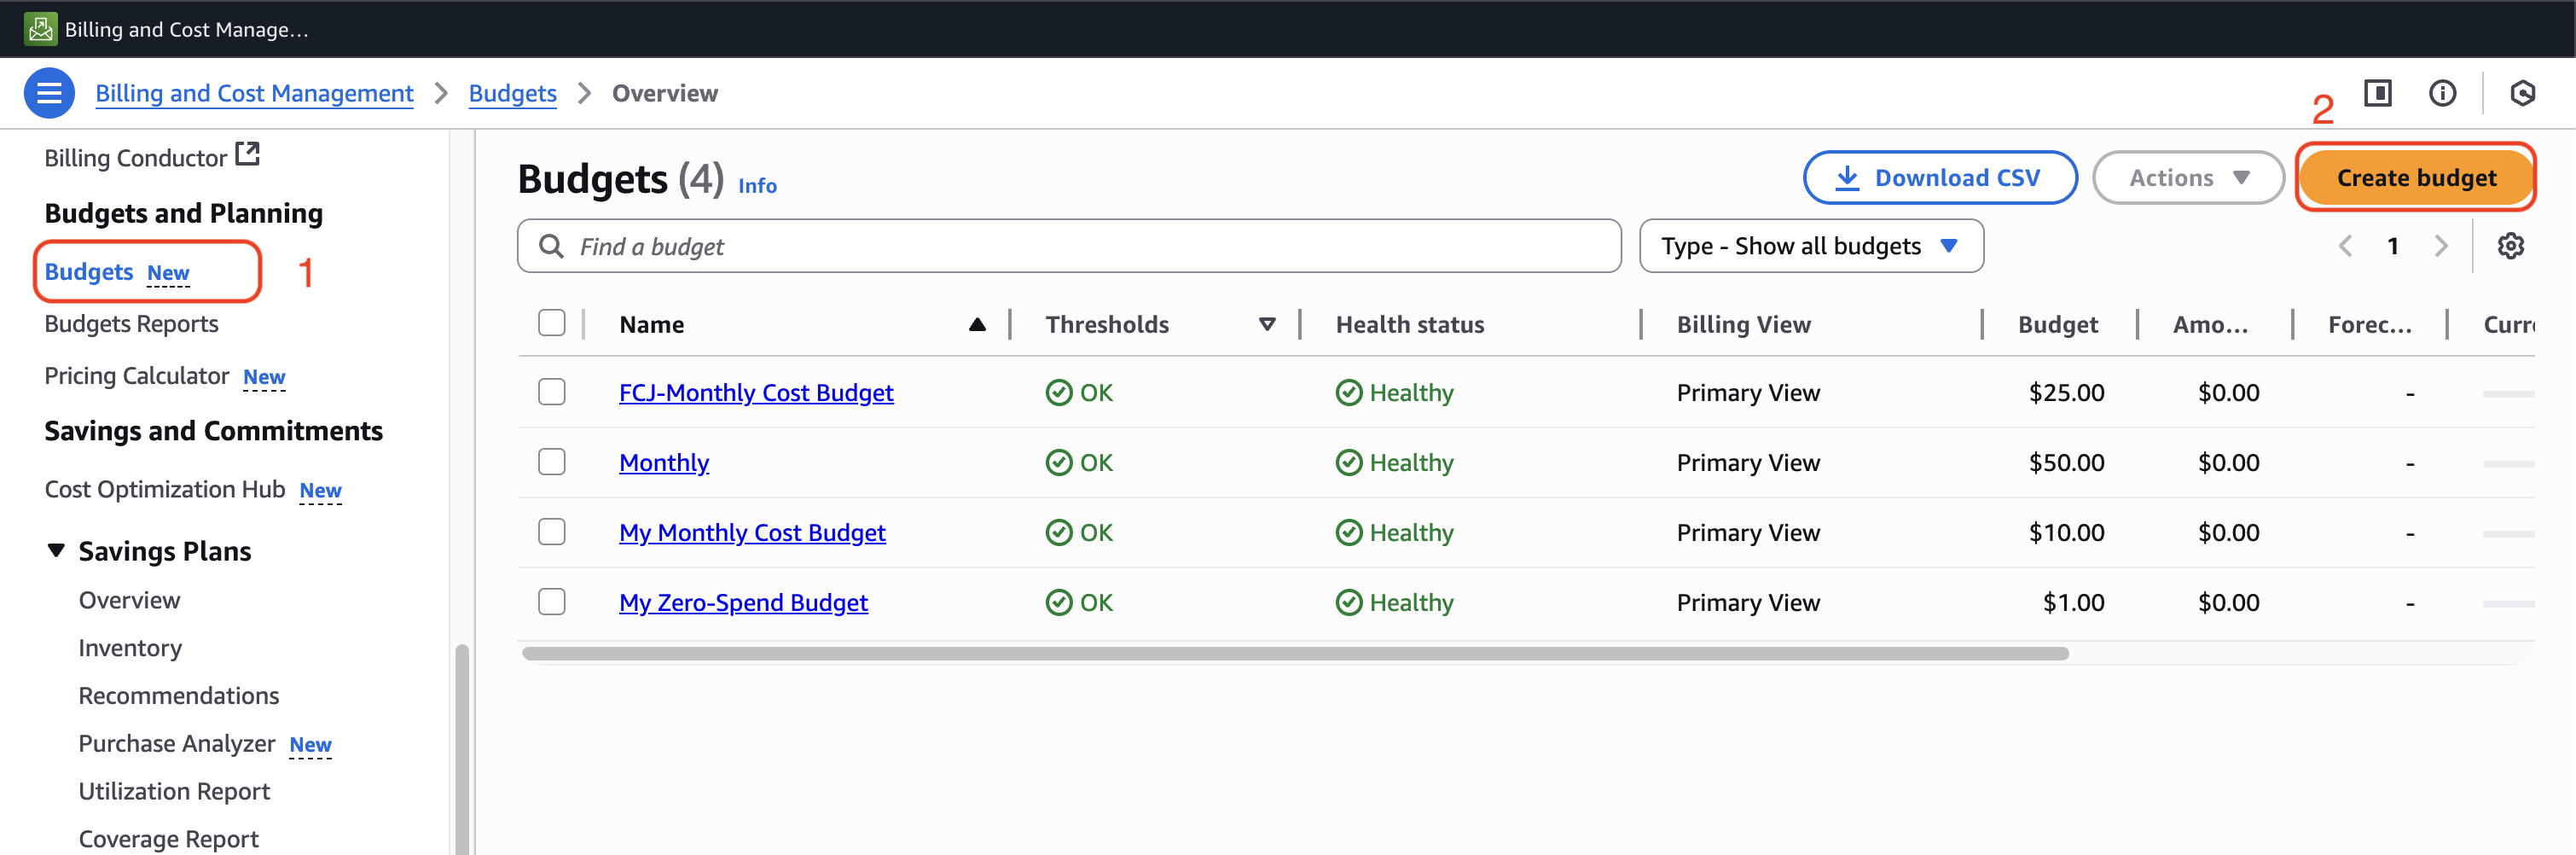Toggle the side panel layout icon
The image size is (2576, 855).
point(2377,94)
